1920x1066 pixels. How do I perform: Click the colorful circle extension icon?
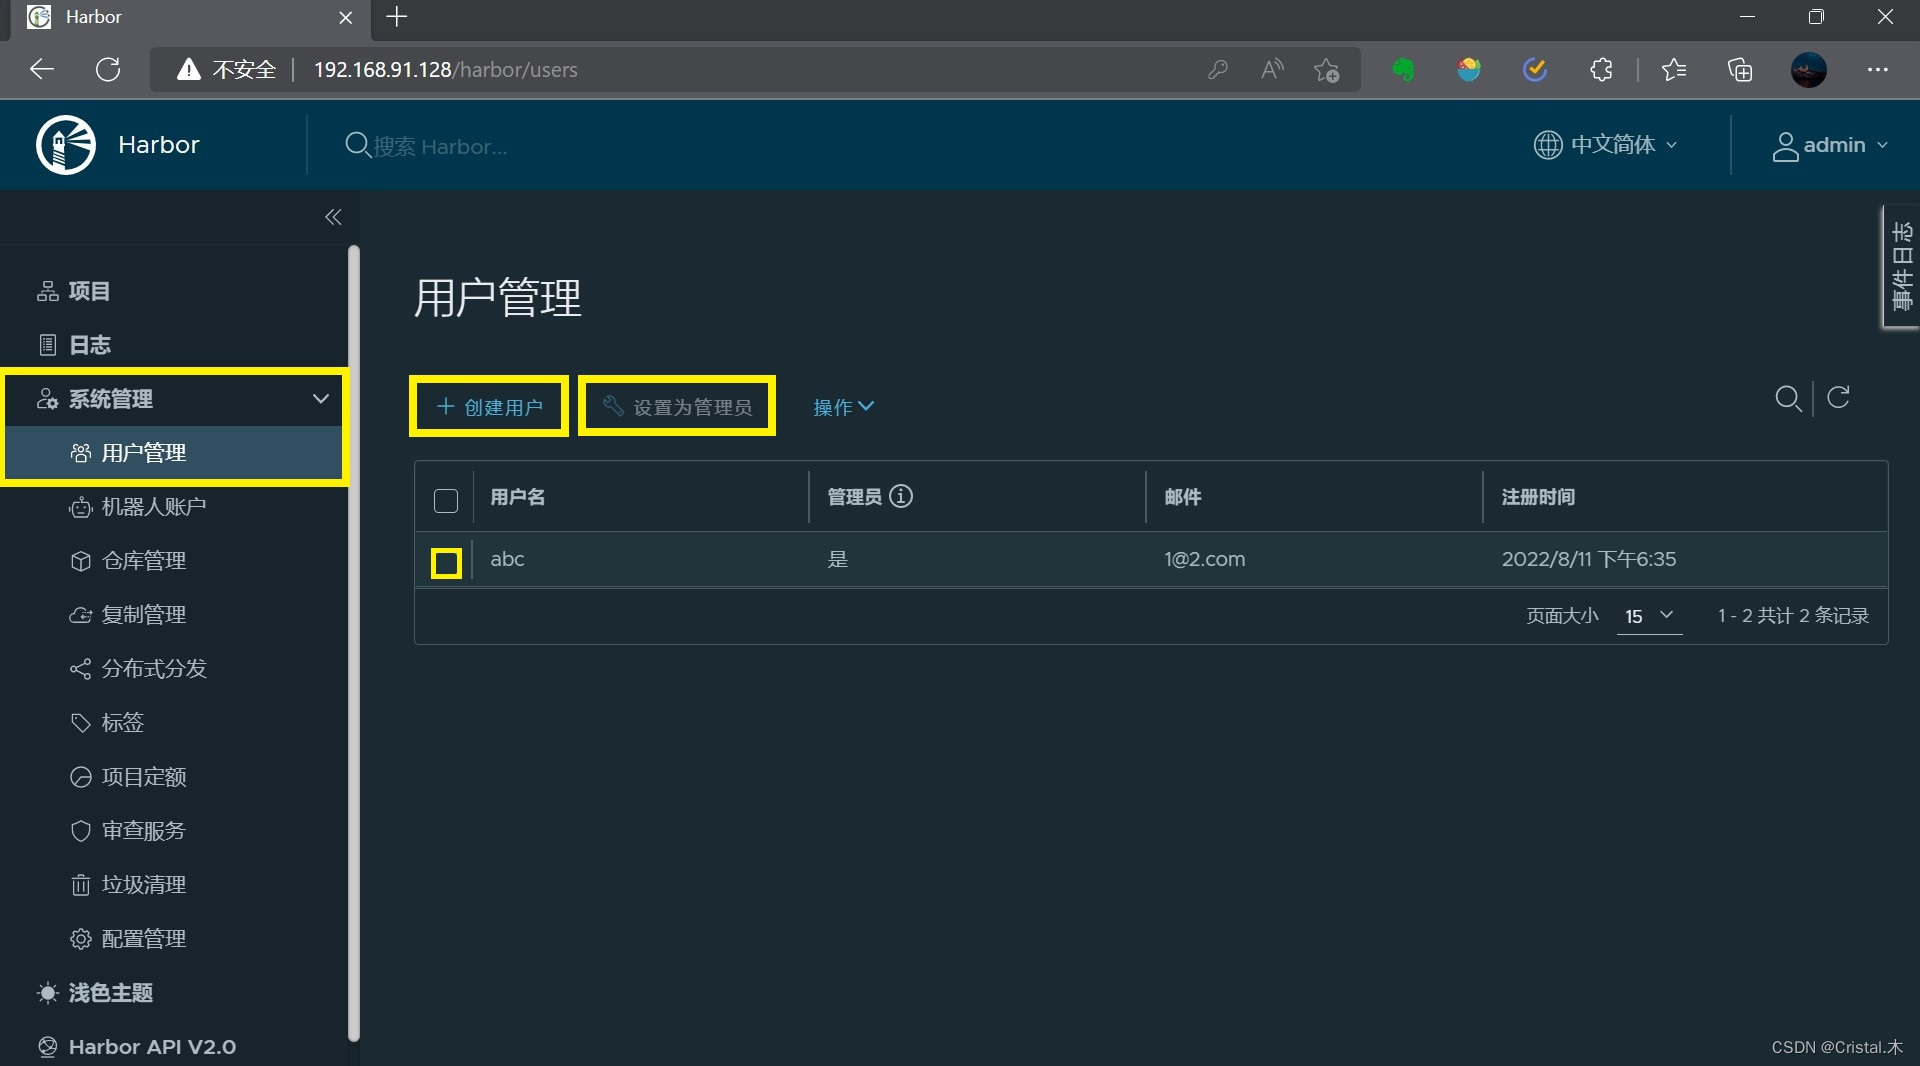pos(1469,69)
